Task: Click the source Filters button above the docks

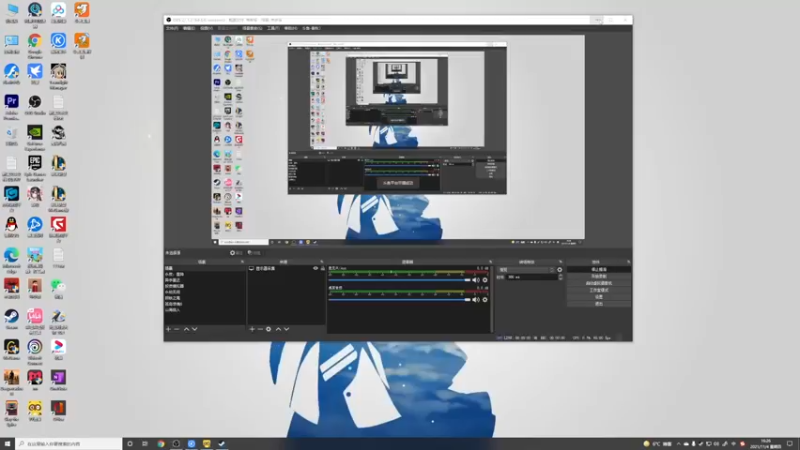Action: [254, 253]
